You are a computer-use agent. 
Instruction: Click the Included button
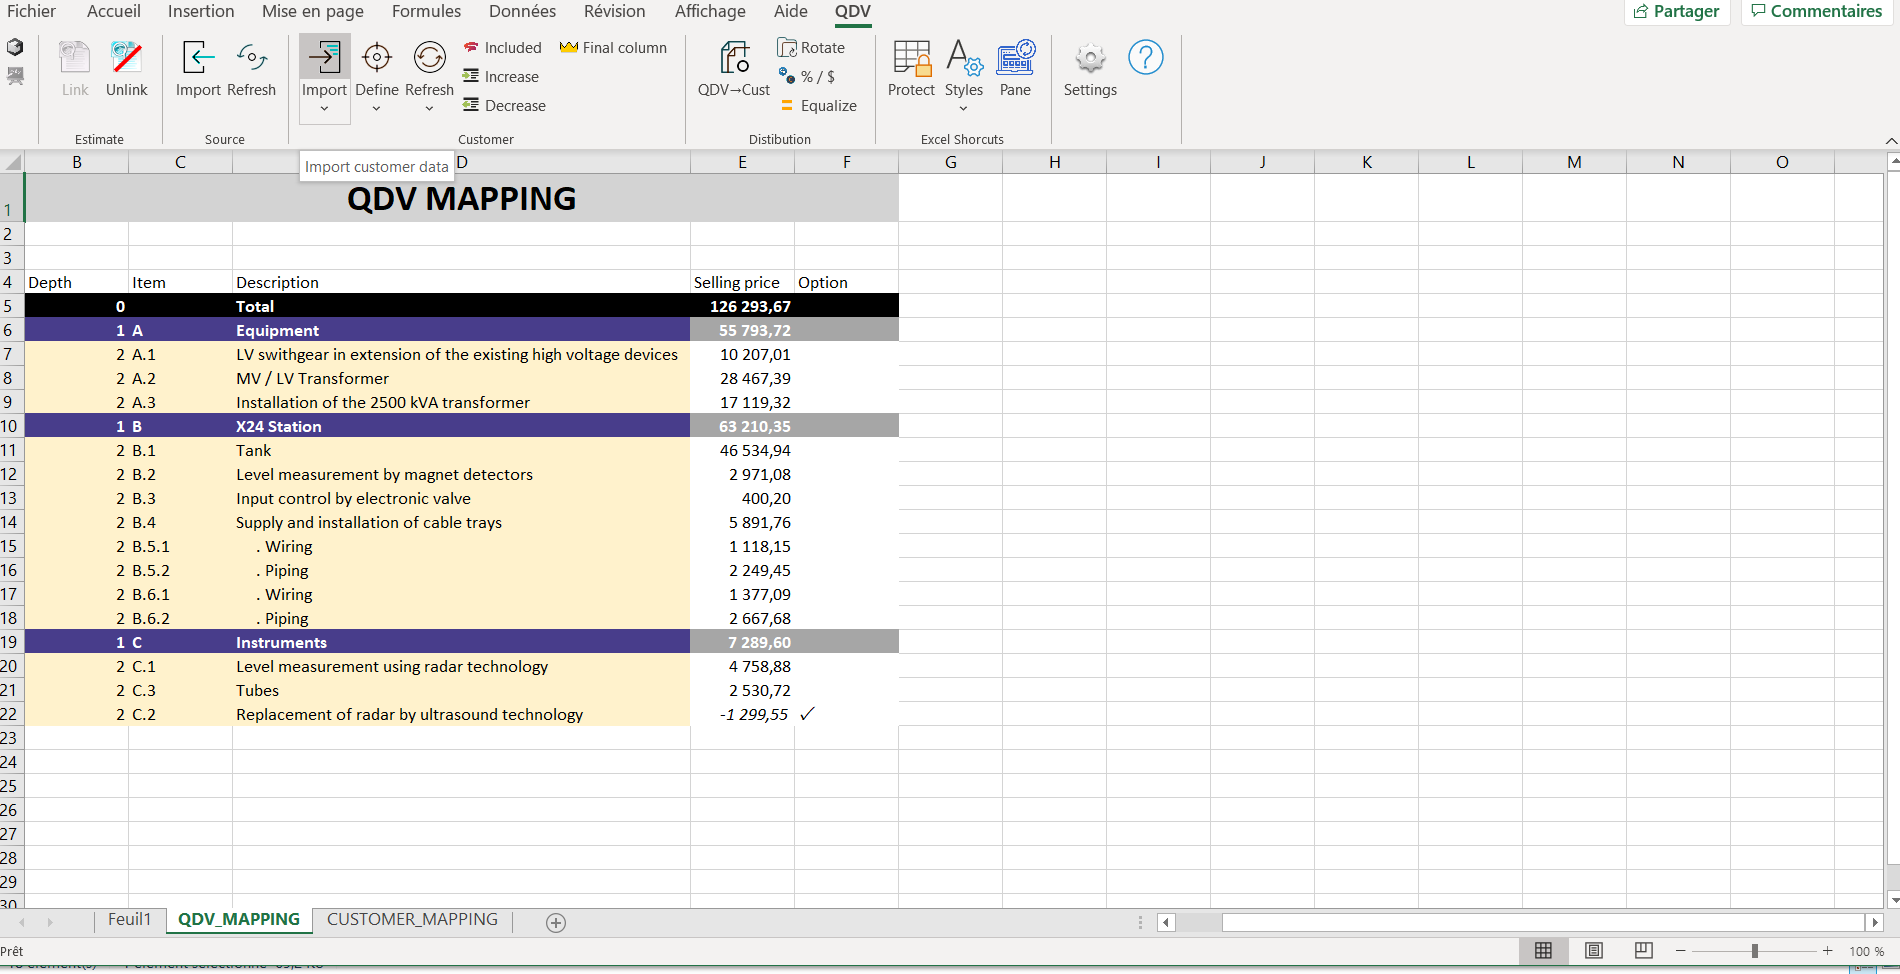pos(502,47)
